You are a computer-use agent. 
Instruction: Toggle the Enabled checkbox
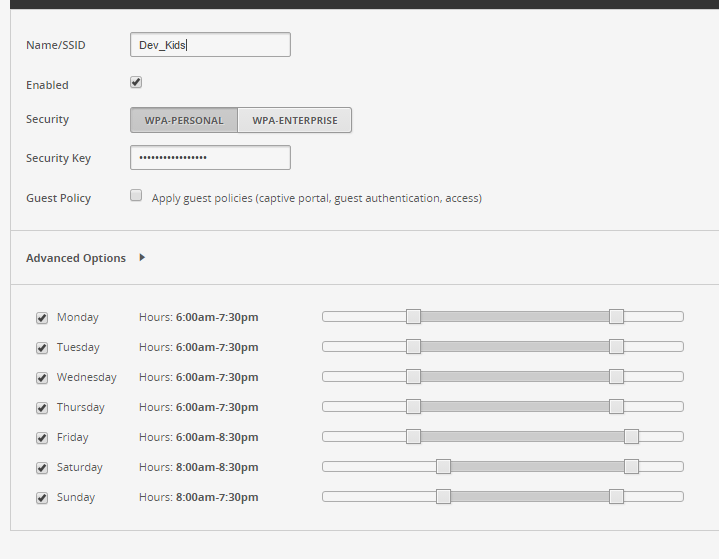(x=136, y=82)
